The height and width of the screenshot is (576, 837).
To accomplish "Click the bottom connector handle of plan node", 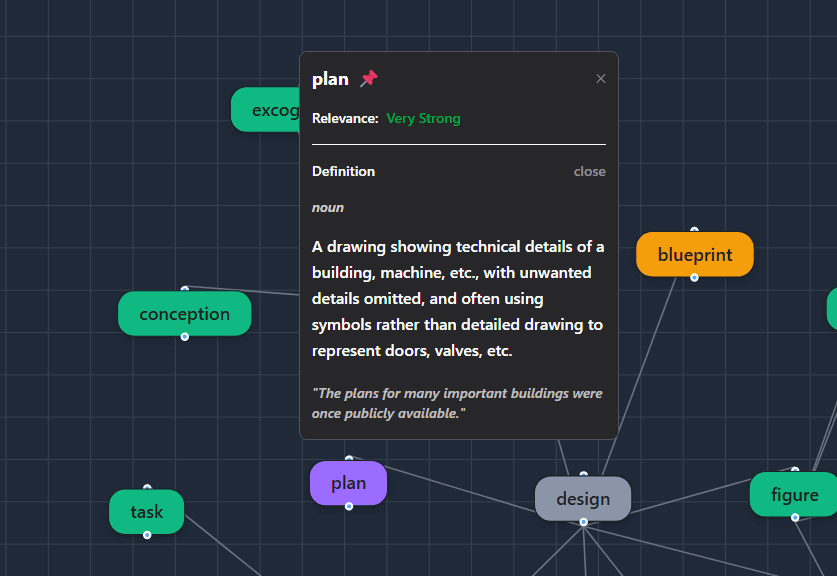I will click(x=349, y=506).
